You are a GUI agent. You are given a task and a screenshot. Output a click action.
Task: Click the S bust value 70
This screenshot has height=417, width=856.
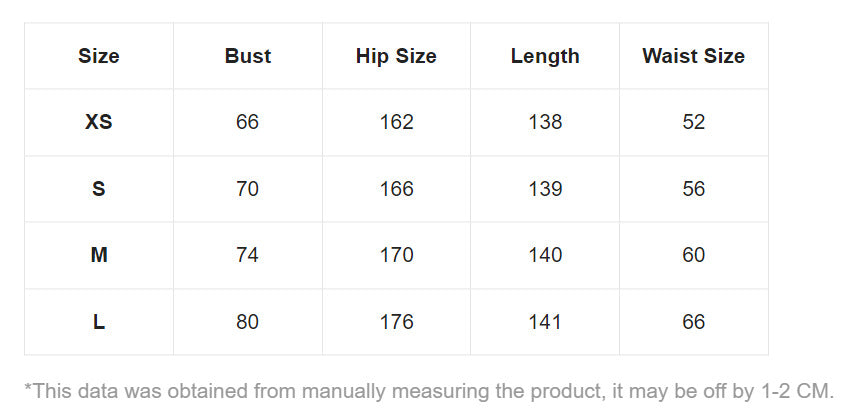pos(248,189)
